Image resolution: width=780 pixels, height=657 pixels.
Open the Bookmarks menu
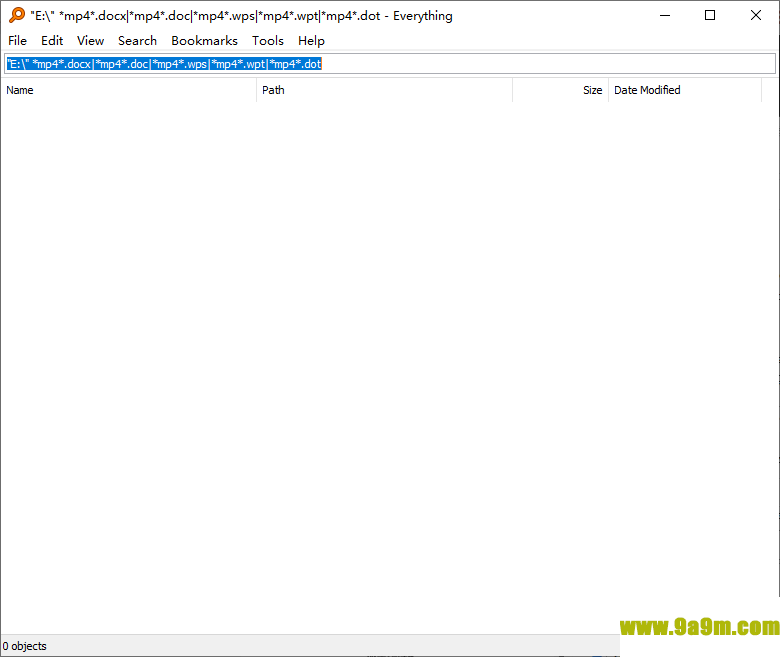pyautogui.click(x=204, y=41)
